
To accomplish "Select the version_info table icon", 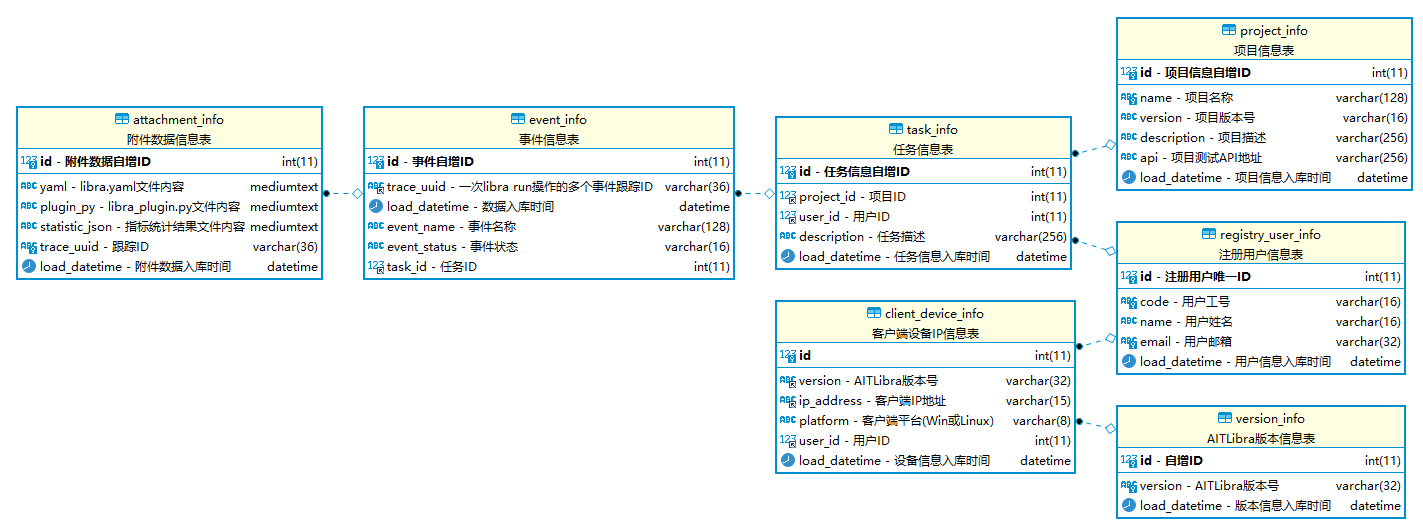I will pos(1226,418).
